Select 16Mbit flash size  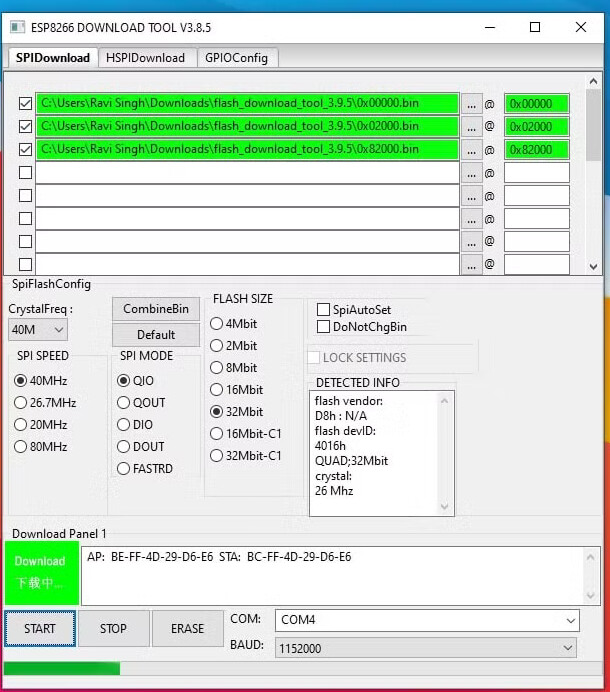(x=216, y=390)
